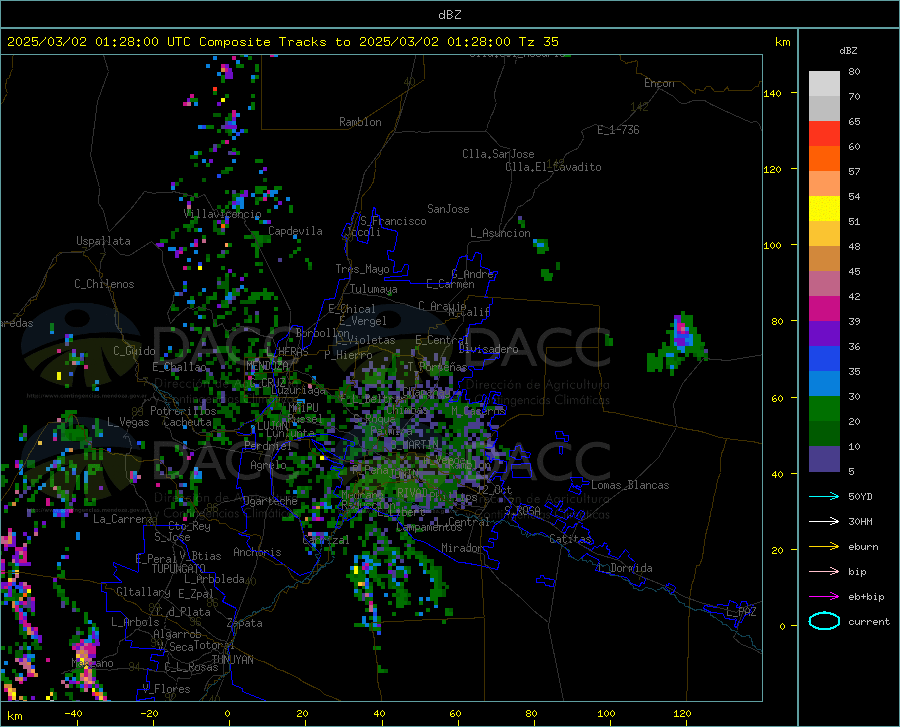
Task: Click the 'C_Chilenos' map label
Action: tap(104, 284)
